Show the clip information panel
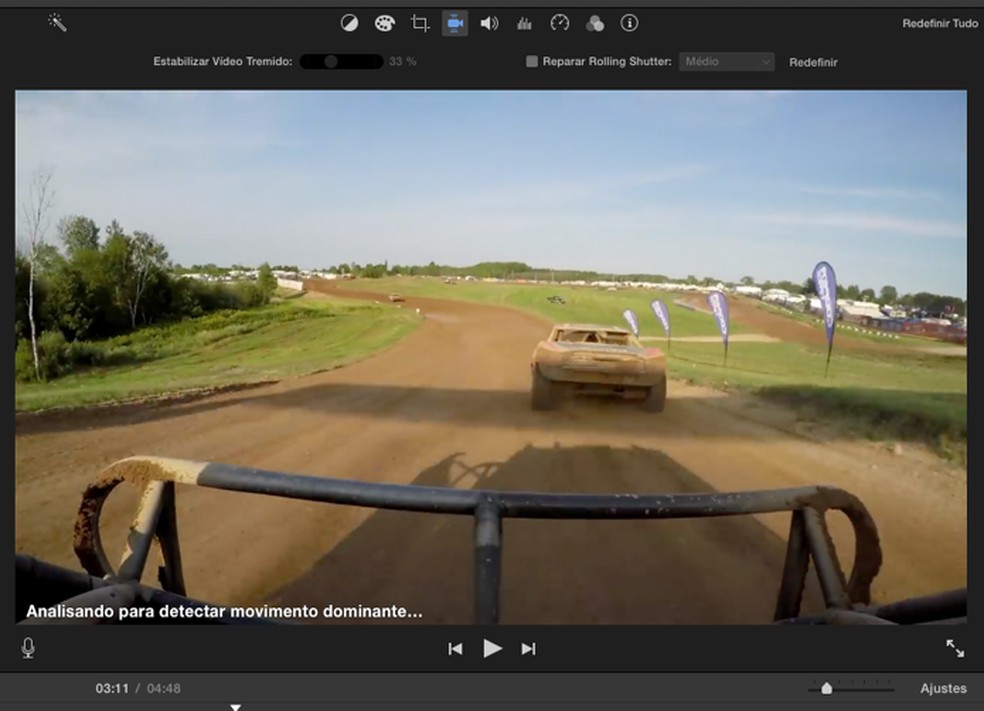984x711 pixels. click(629, 23)
